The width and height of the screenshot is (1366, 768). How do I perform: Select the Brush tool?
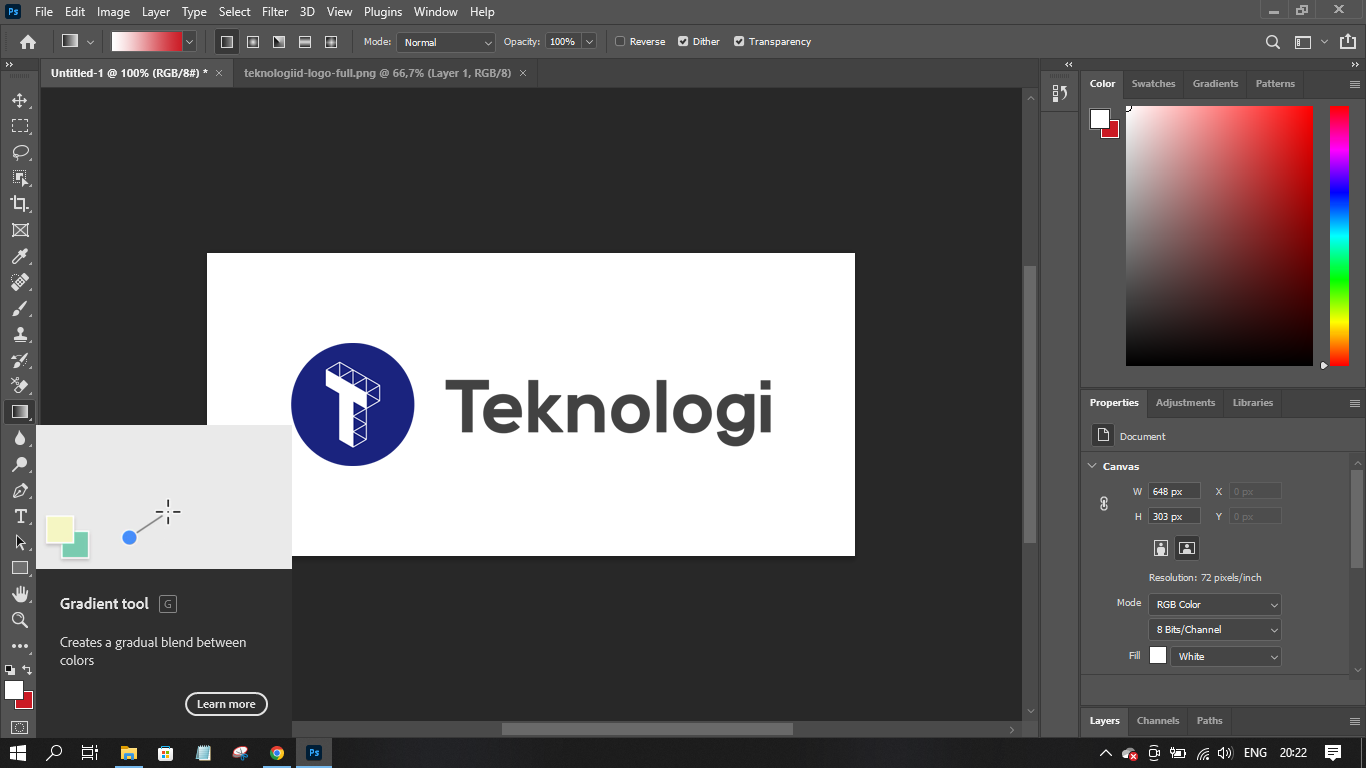pyautogui.click(x=20, y=309)
